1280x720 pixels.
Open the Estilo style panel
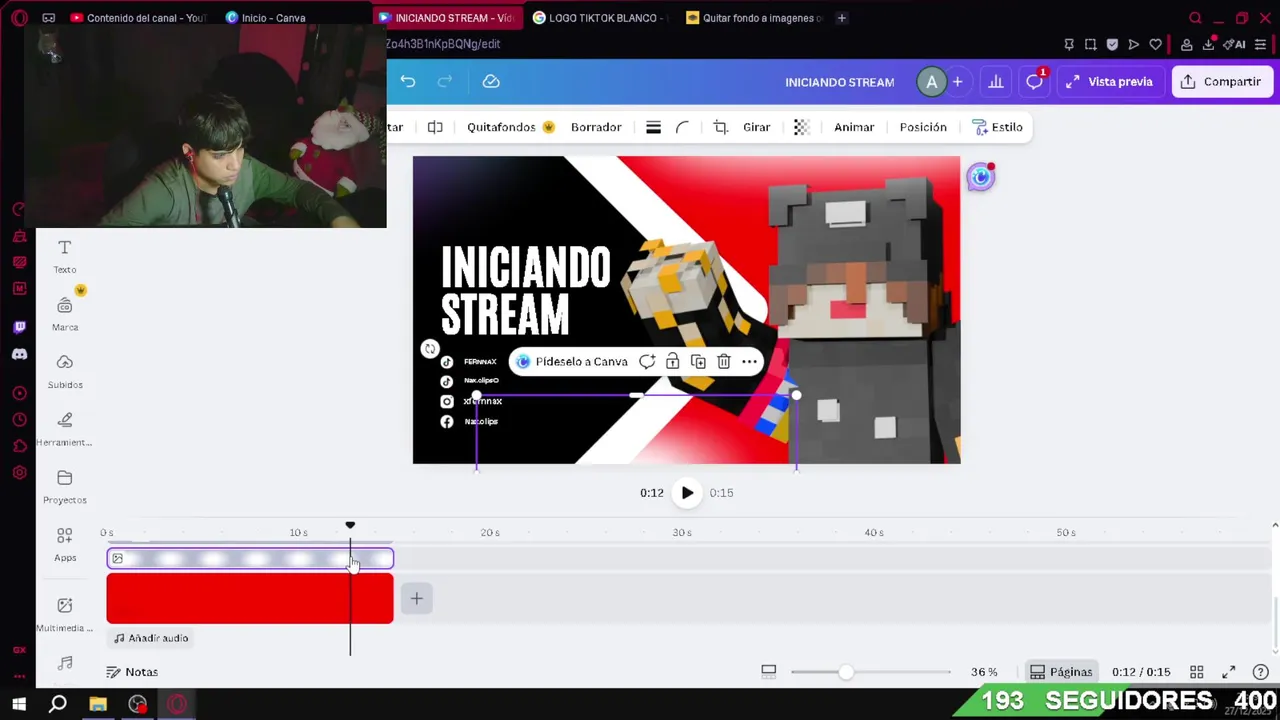pos(997,127)
